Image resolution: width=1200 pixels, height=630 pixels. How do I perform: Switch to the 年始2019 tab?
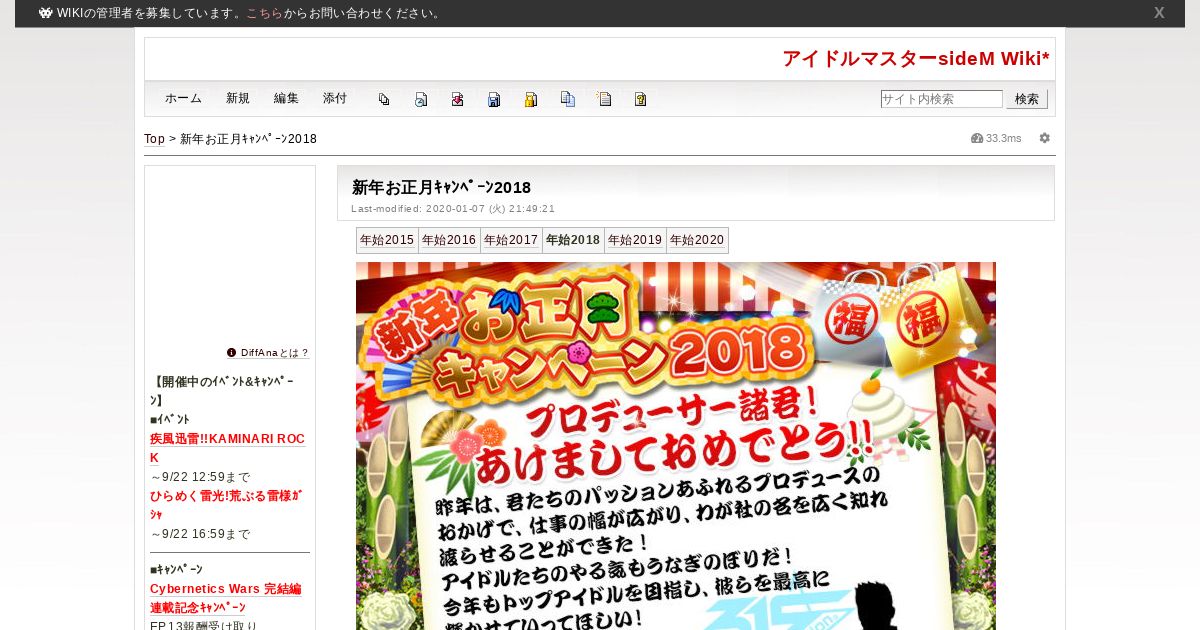point(635,240)
